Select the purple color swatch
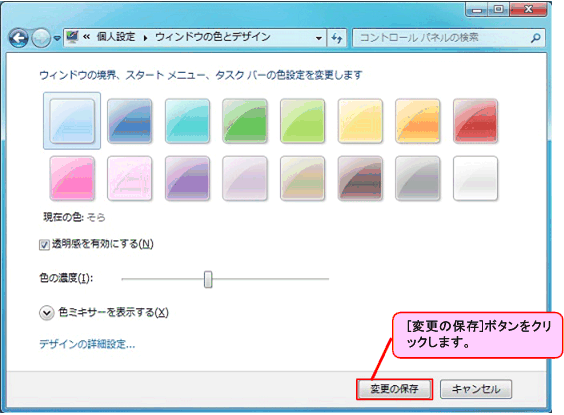 pyautogui.click(x=187, y=178)
